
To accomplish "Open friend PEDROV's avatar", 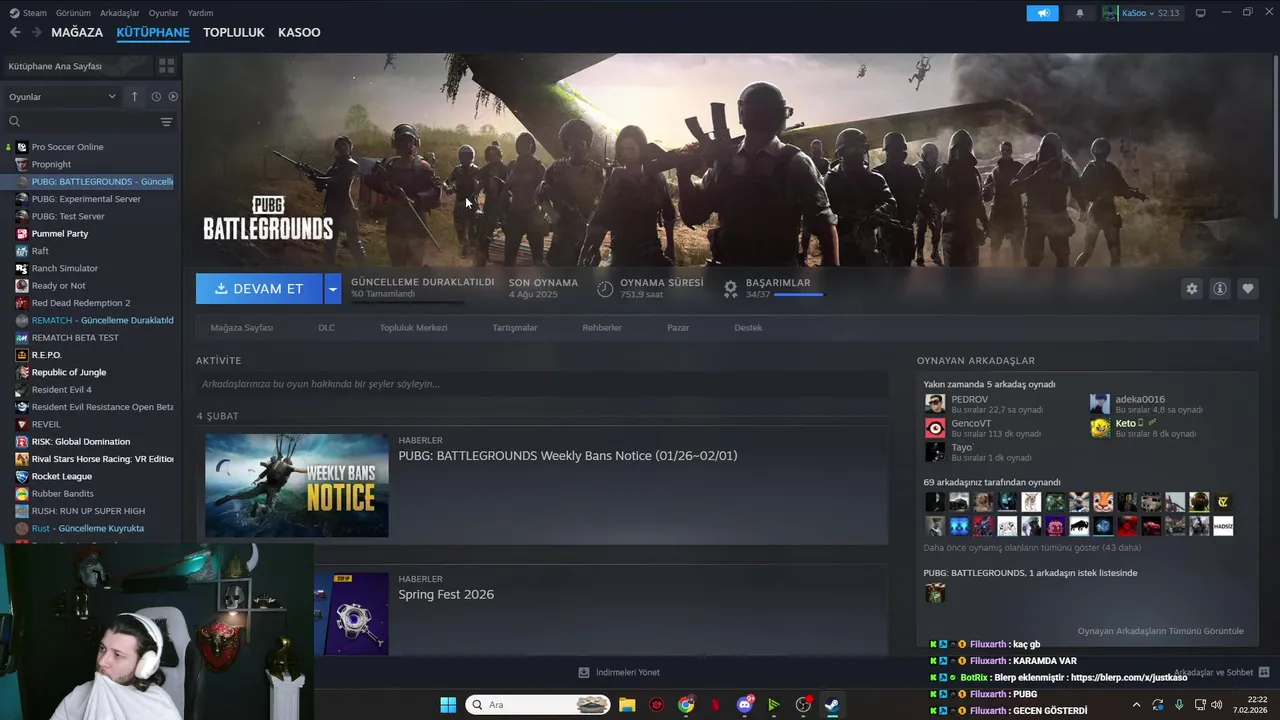I will (x=935, y=403).
